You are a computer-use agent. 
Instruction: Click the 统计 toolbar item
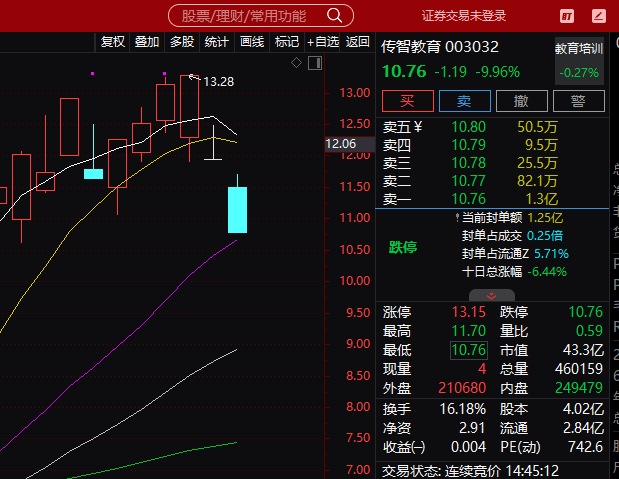[217, 42]
